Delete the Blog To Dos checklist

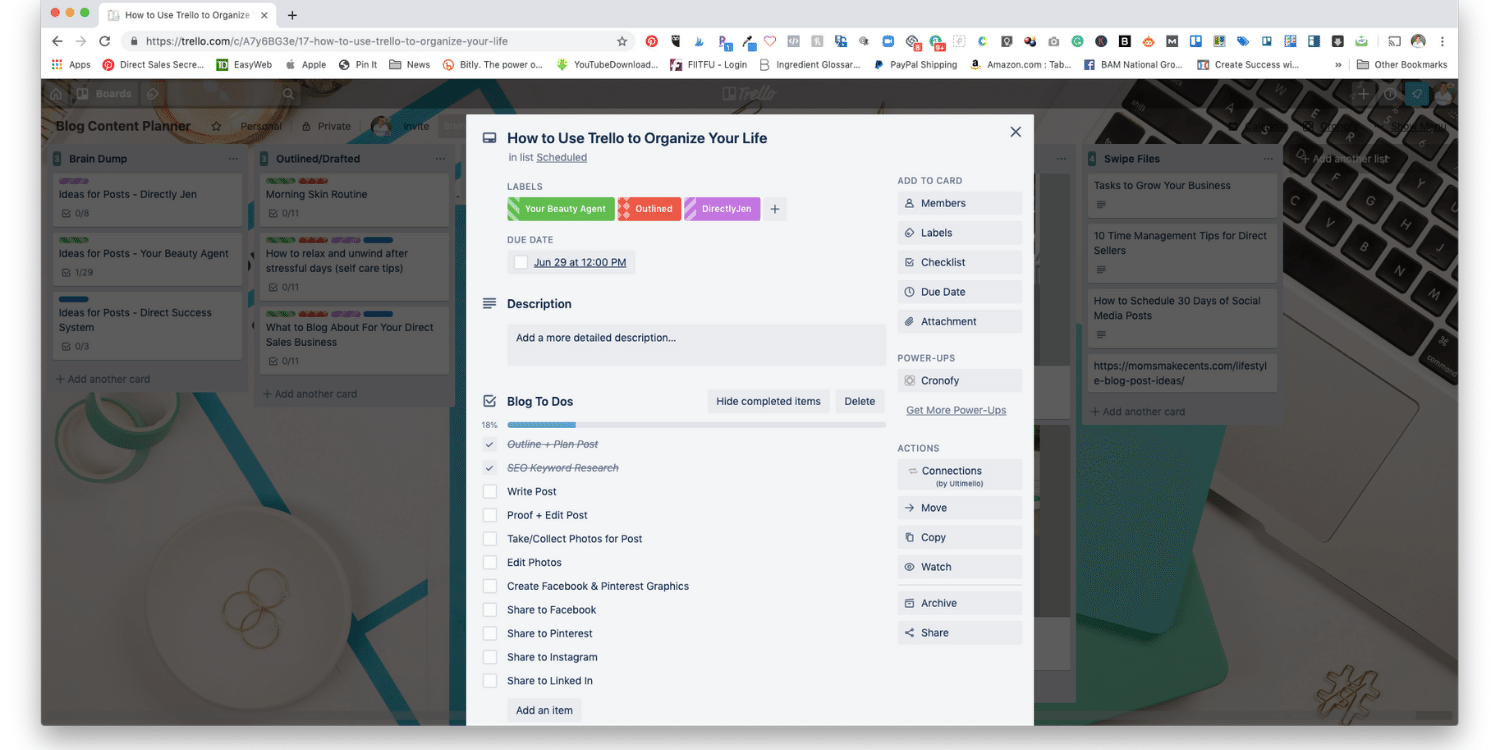click(x=860, y=401)
